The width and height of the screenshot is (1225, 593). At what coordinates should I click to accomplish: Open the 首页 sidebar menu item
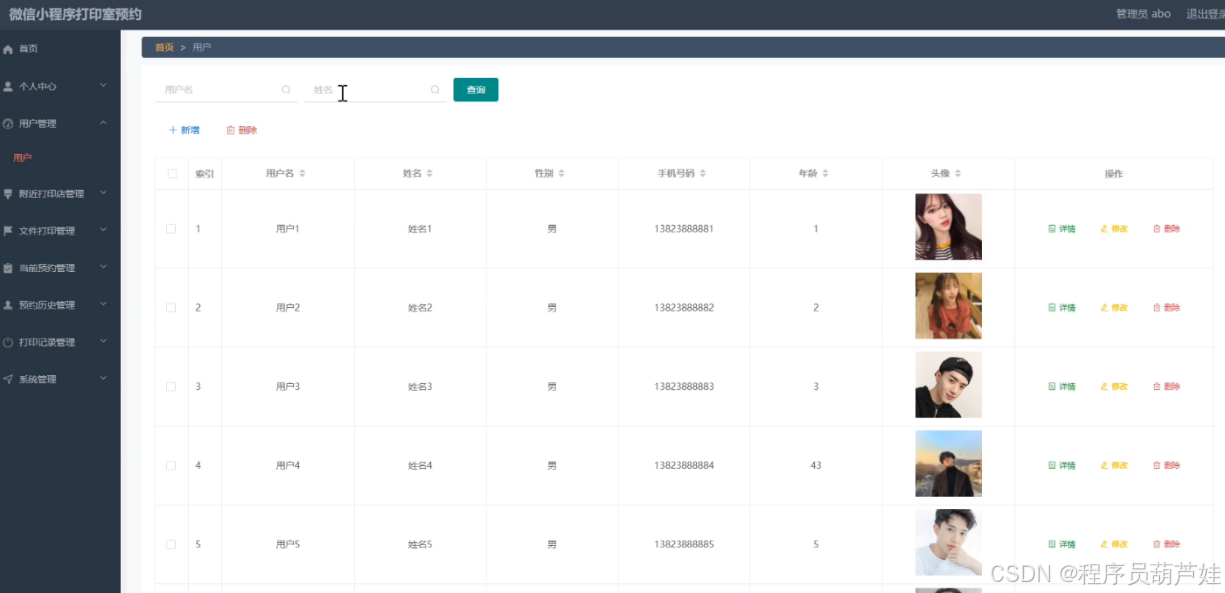point(60,49)
